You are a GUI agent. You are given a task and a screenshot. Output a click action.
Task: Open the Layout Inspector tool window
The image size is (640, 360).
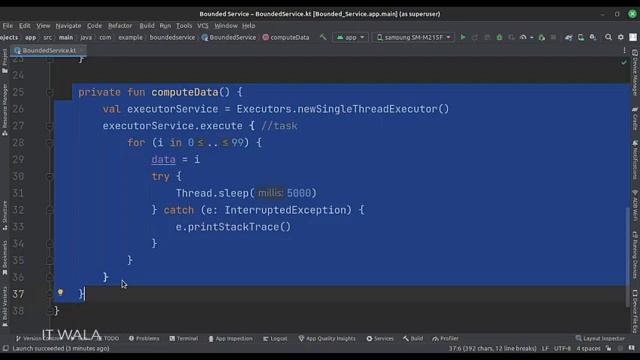(x=600, y=338)
